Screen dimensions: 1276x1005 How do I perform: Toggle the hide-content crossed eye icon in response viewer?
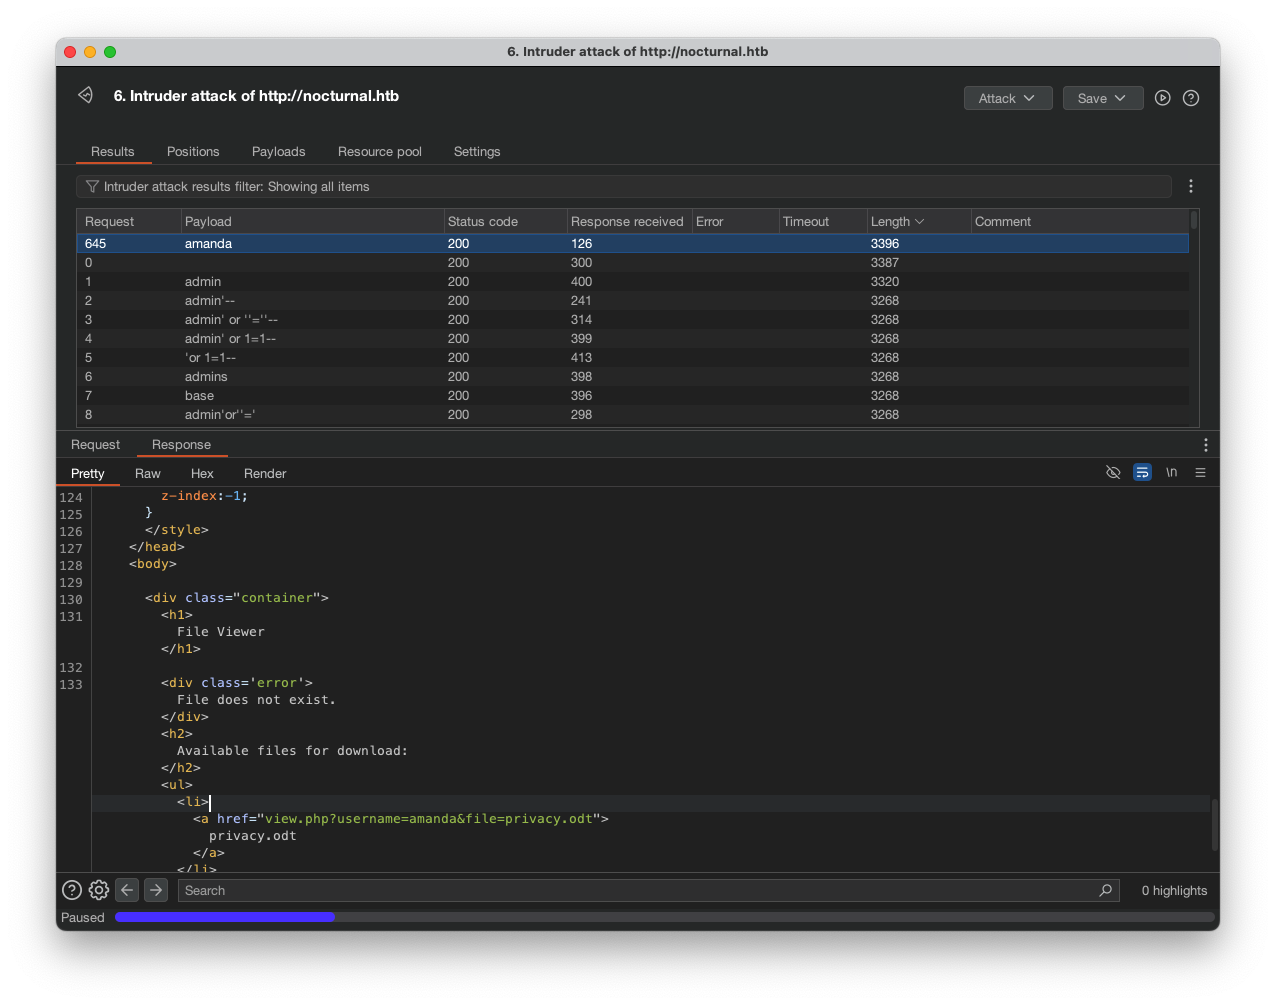pyautogui.click(x=1113, y=473)
